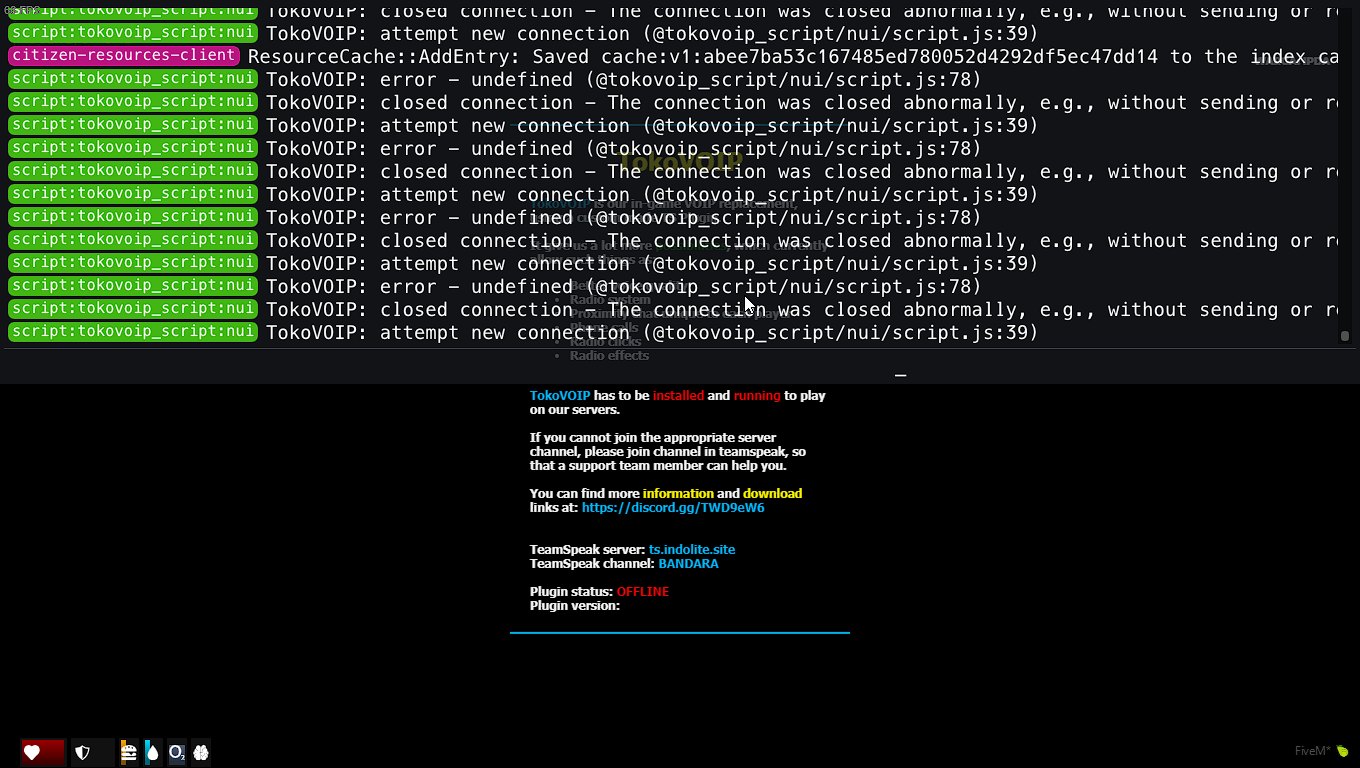1360x768 pixels.
Task: Click the brain stress indicator
Action: 201,752
